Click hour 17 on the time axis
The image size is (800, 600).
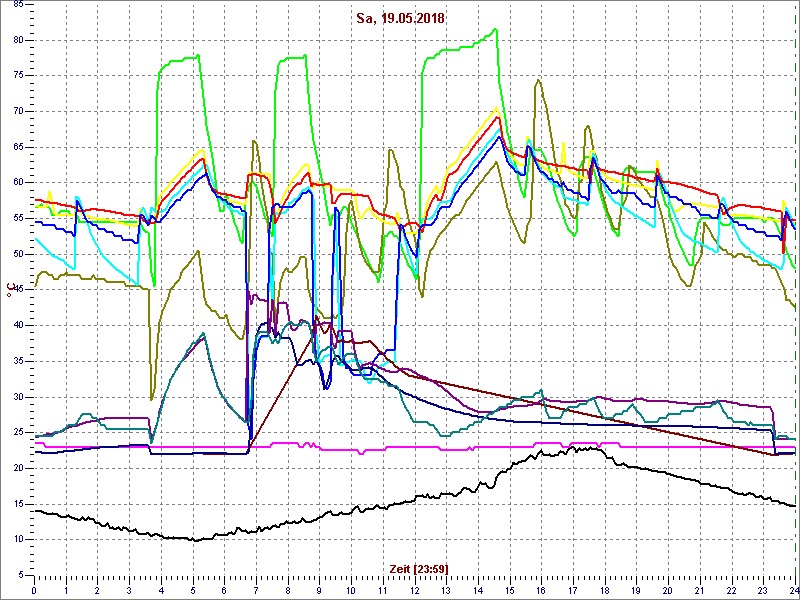[x=572, y=590]
